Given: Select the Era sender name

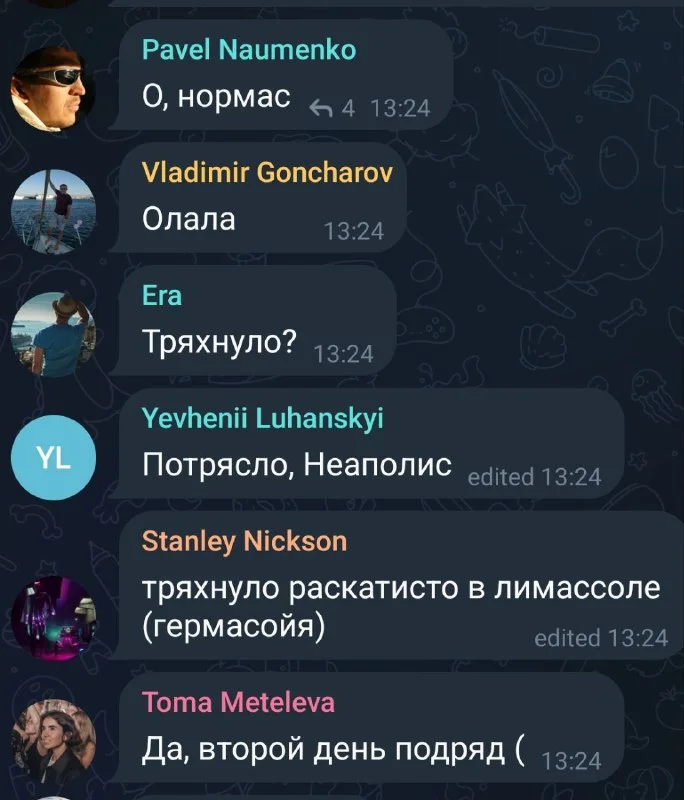Looking at the screenshot, I should [162, 295].
